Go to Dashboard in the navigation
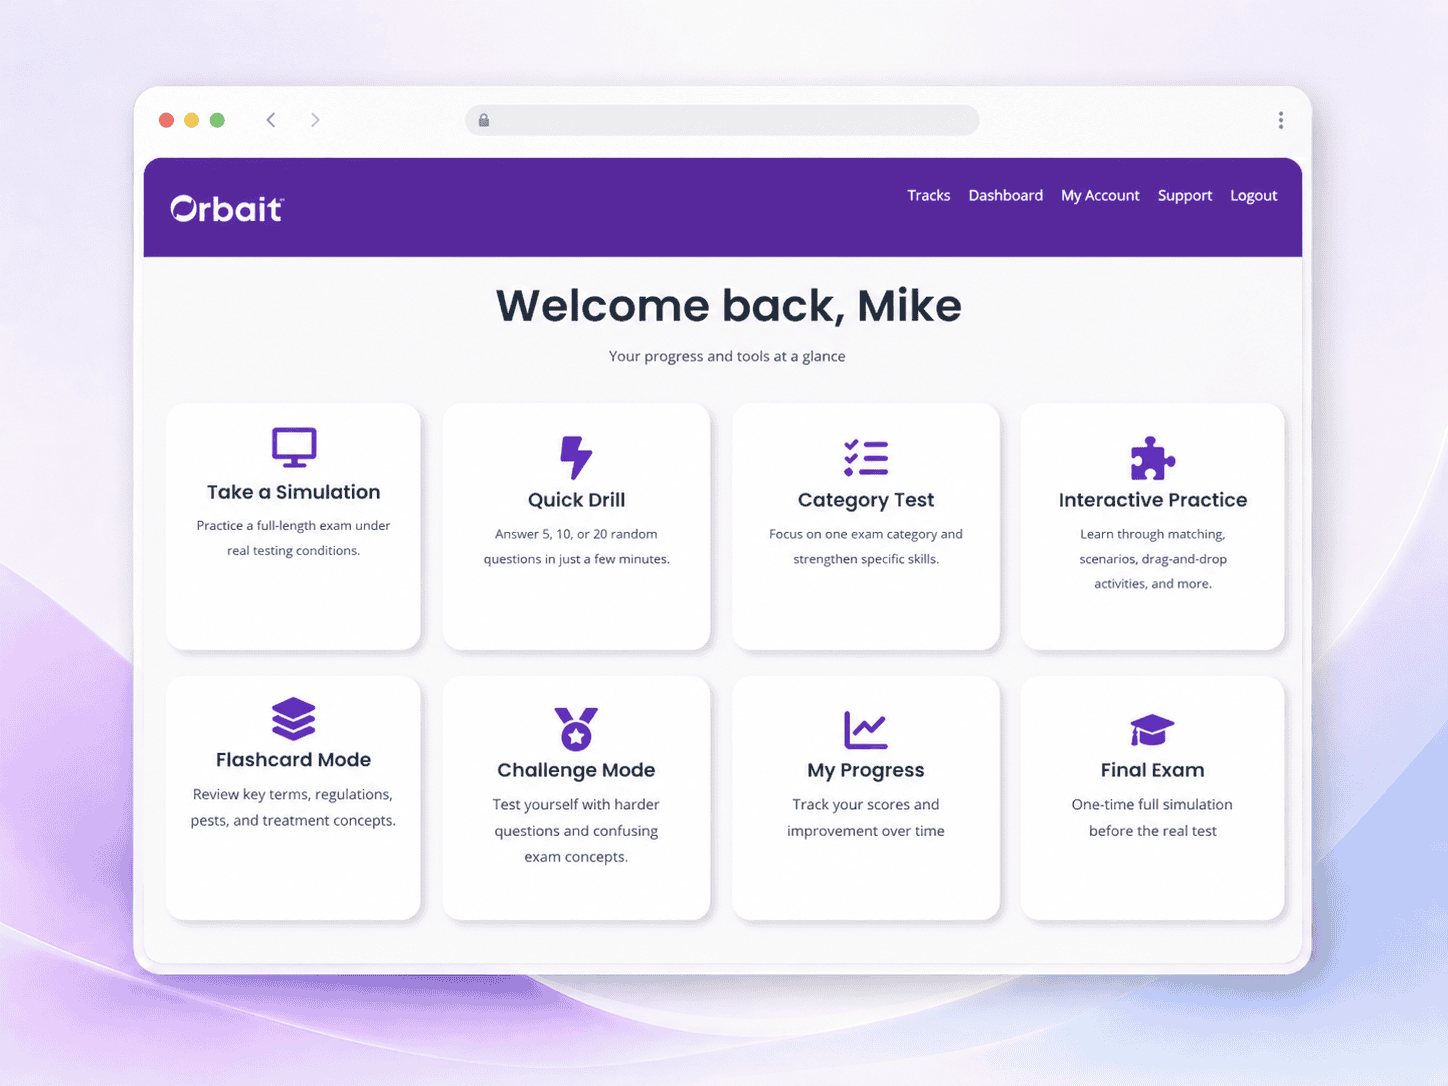This screenshot has width=1448, height=1086. (1006, 195)
